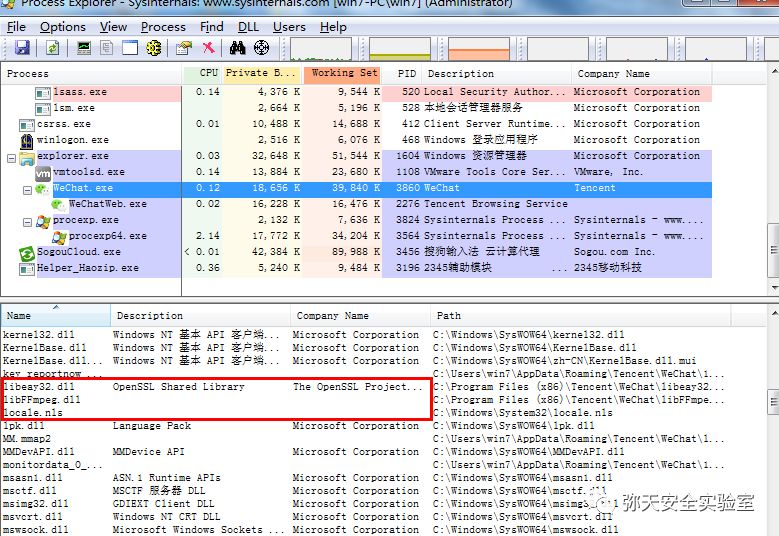
Task: Sort lower pane by Description column header
Action: click(200, 315)
